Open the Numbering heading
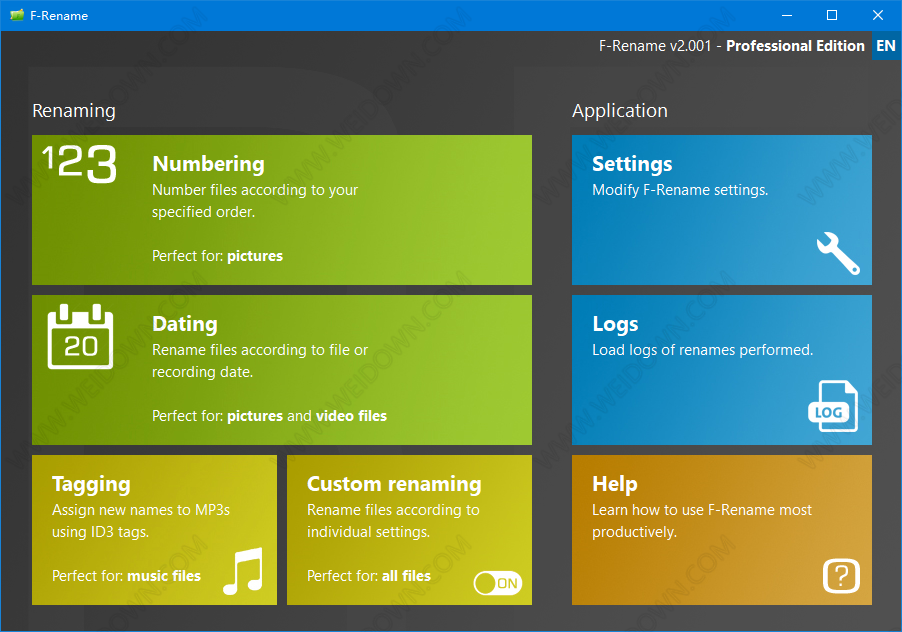Image resolution: width=902 pixels, height=632 pixels. tap(208, 164)
